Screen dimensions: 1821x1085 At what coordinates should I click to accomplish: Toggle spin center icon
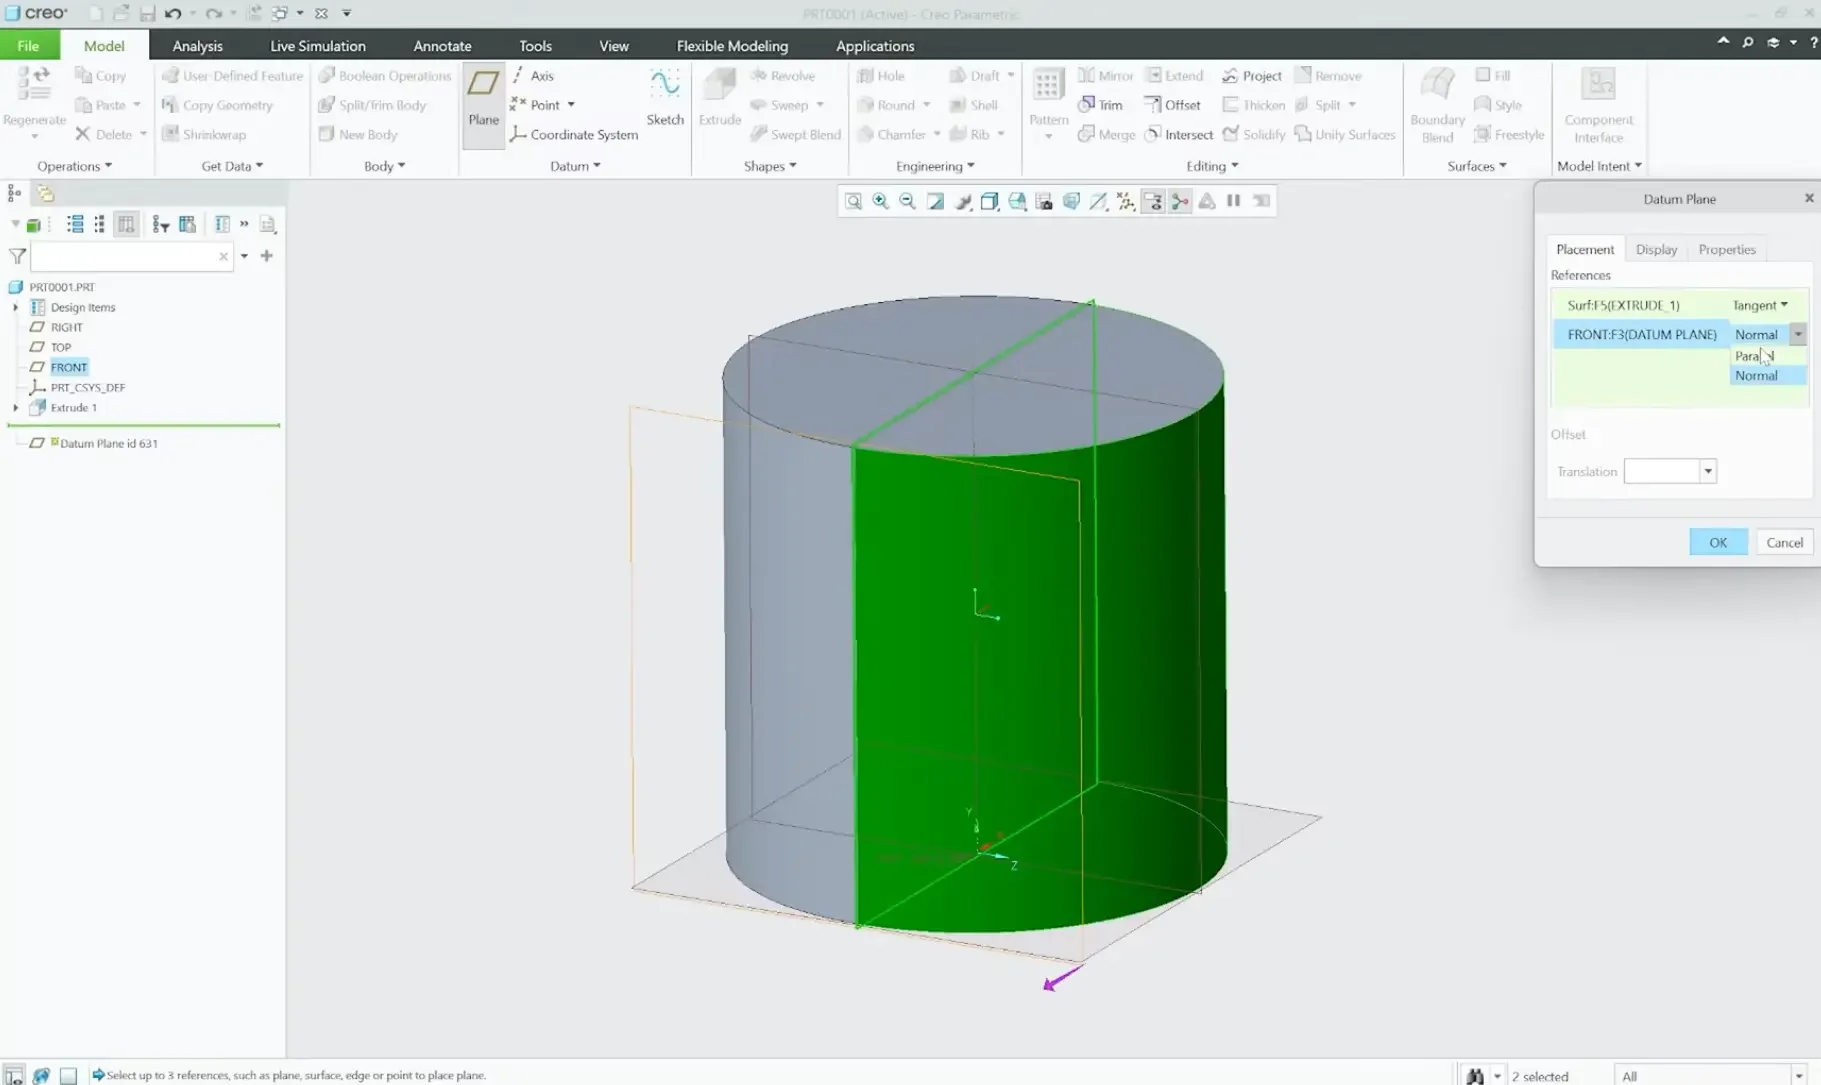(1180, 201)
